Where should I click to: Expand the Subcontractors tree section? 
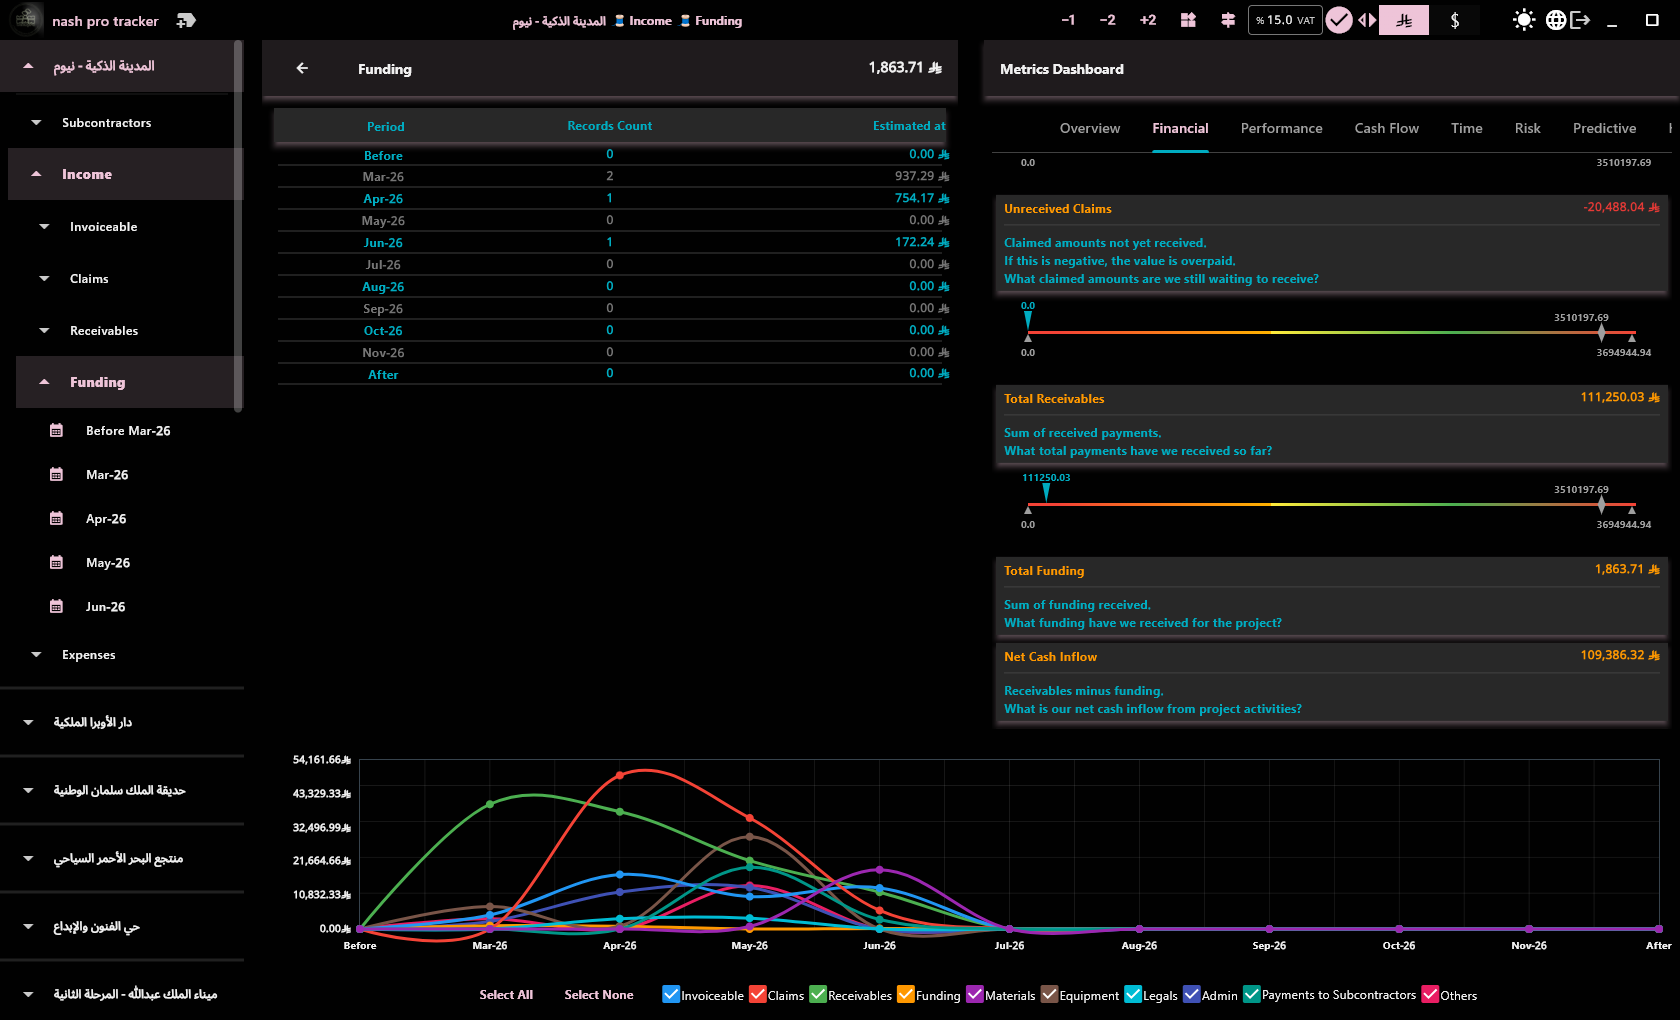click(37, 122)
